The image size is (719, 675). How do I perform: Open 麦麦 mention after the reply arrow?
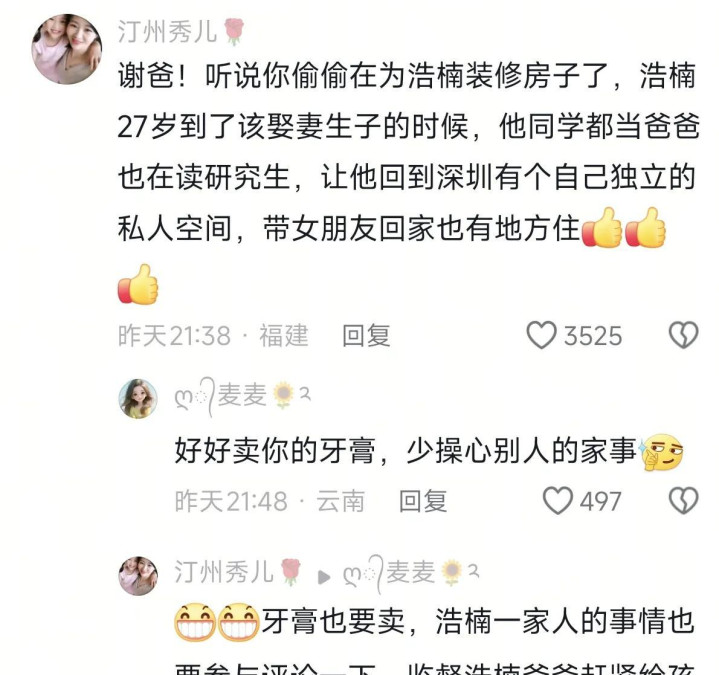tap(411, 573)
